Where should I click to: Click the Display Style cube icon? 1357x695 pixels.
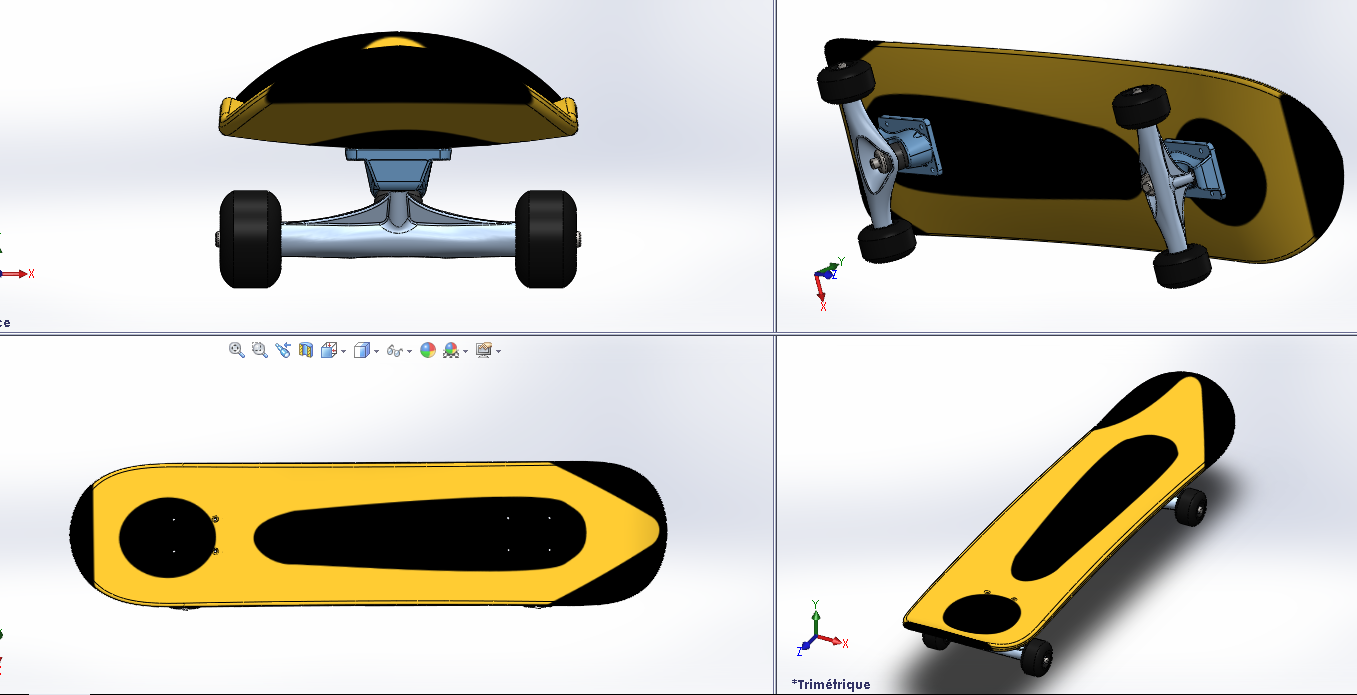362,350
